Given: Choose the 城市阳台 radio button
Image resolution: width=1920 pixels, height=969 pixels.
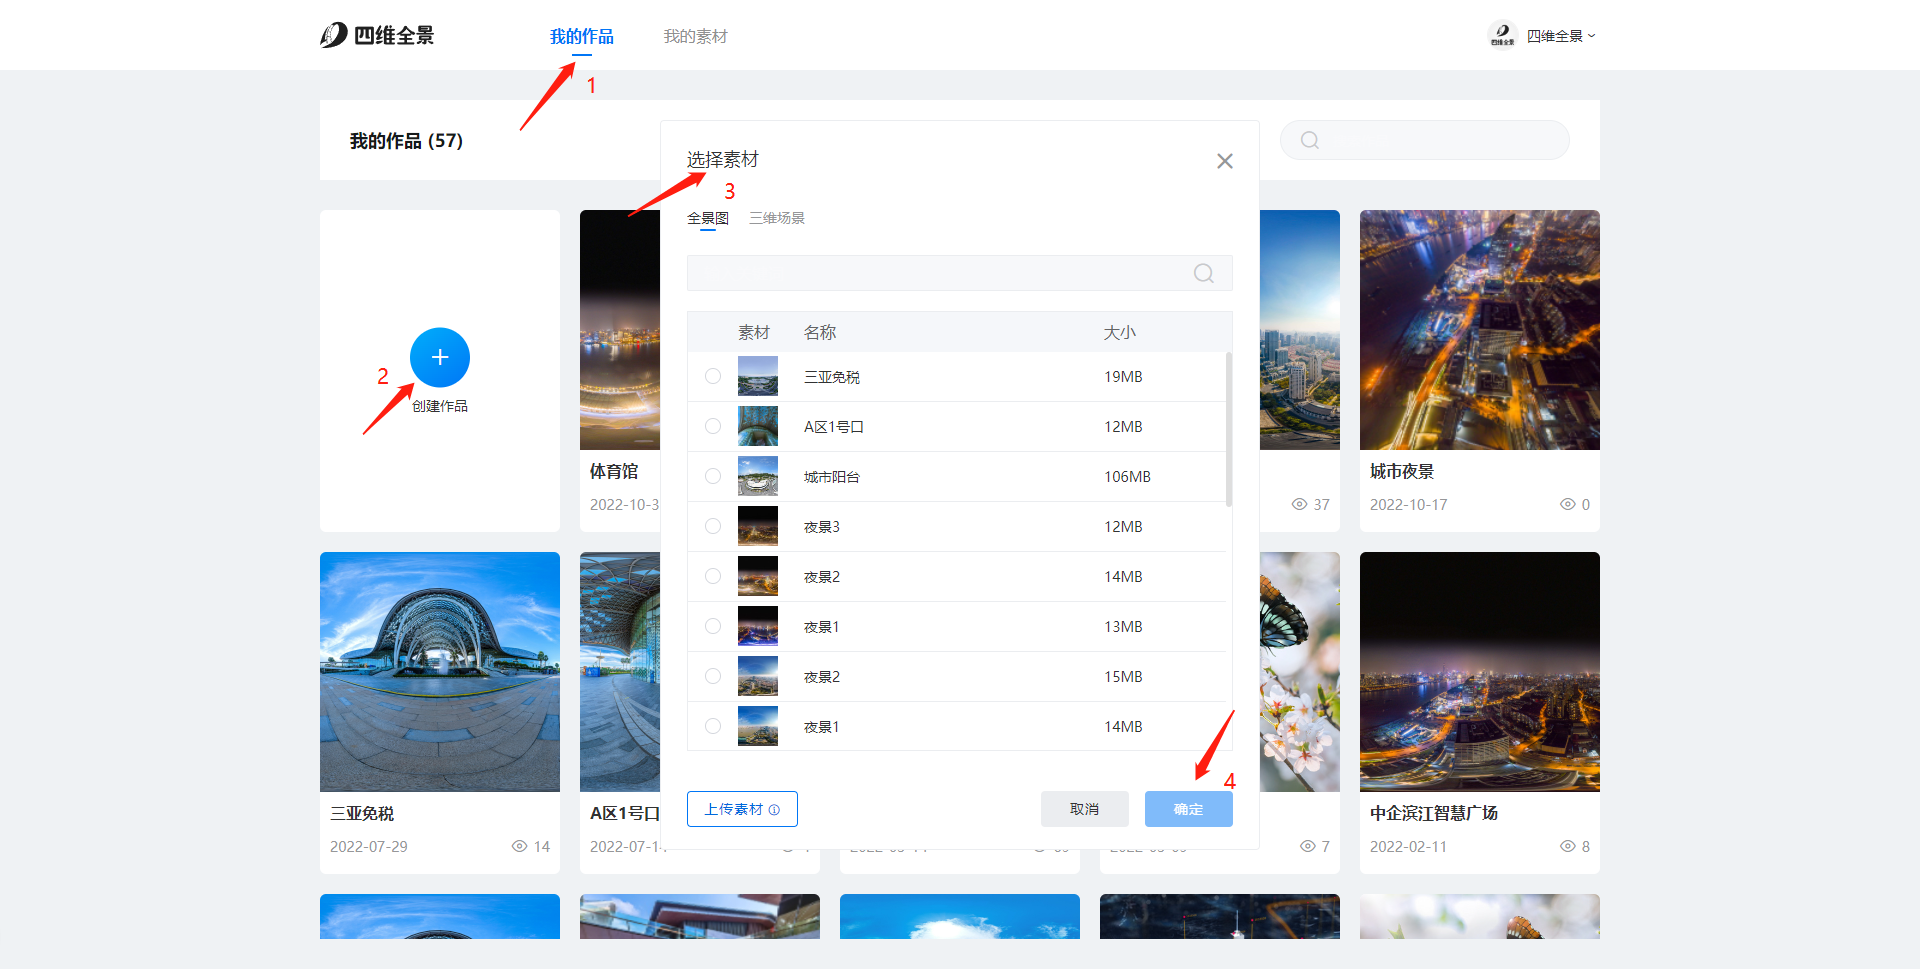Looking at the screenshot, I should point(713,477).
